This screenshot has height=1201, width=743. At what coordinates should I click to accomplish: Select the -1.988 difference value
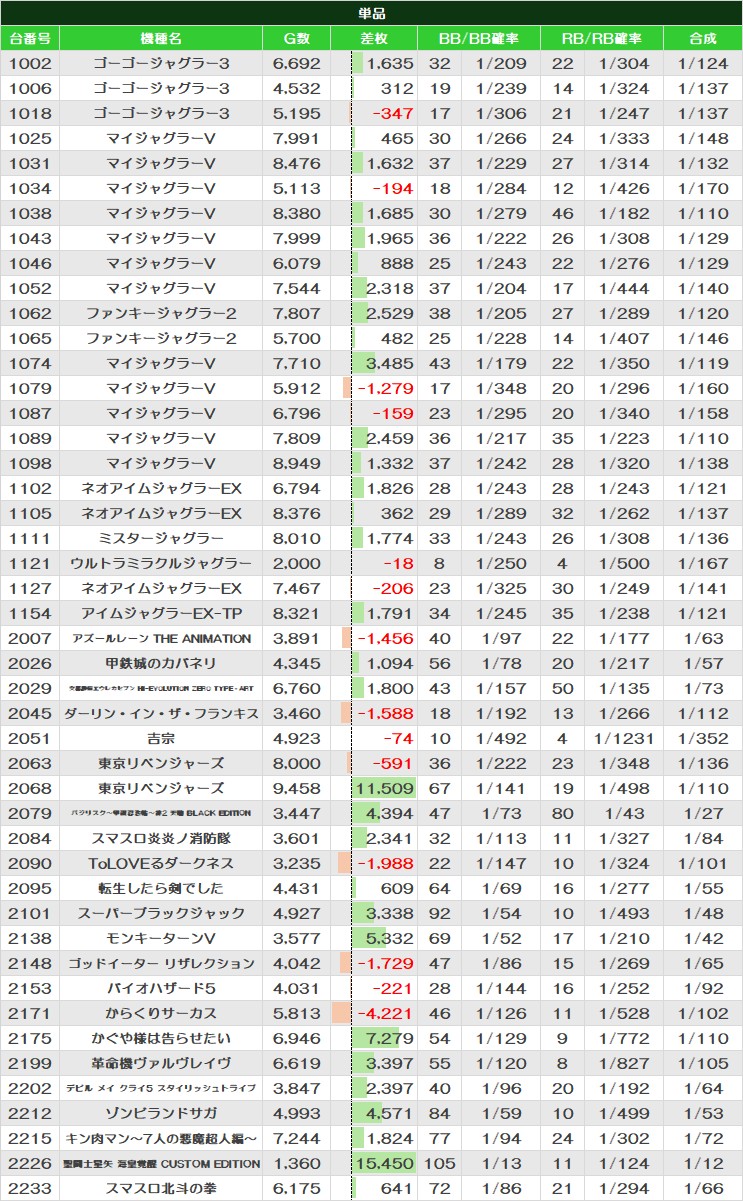tap(387, 863)
